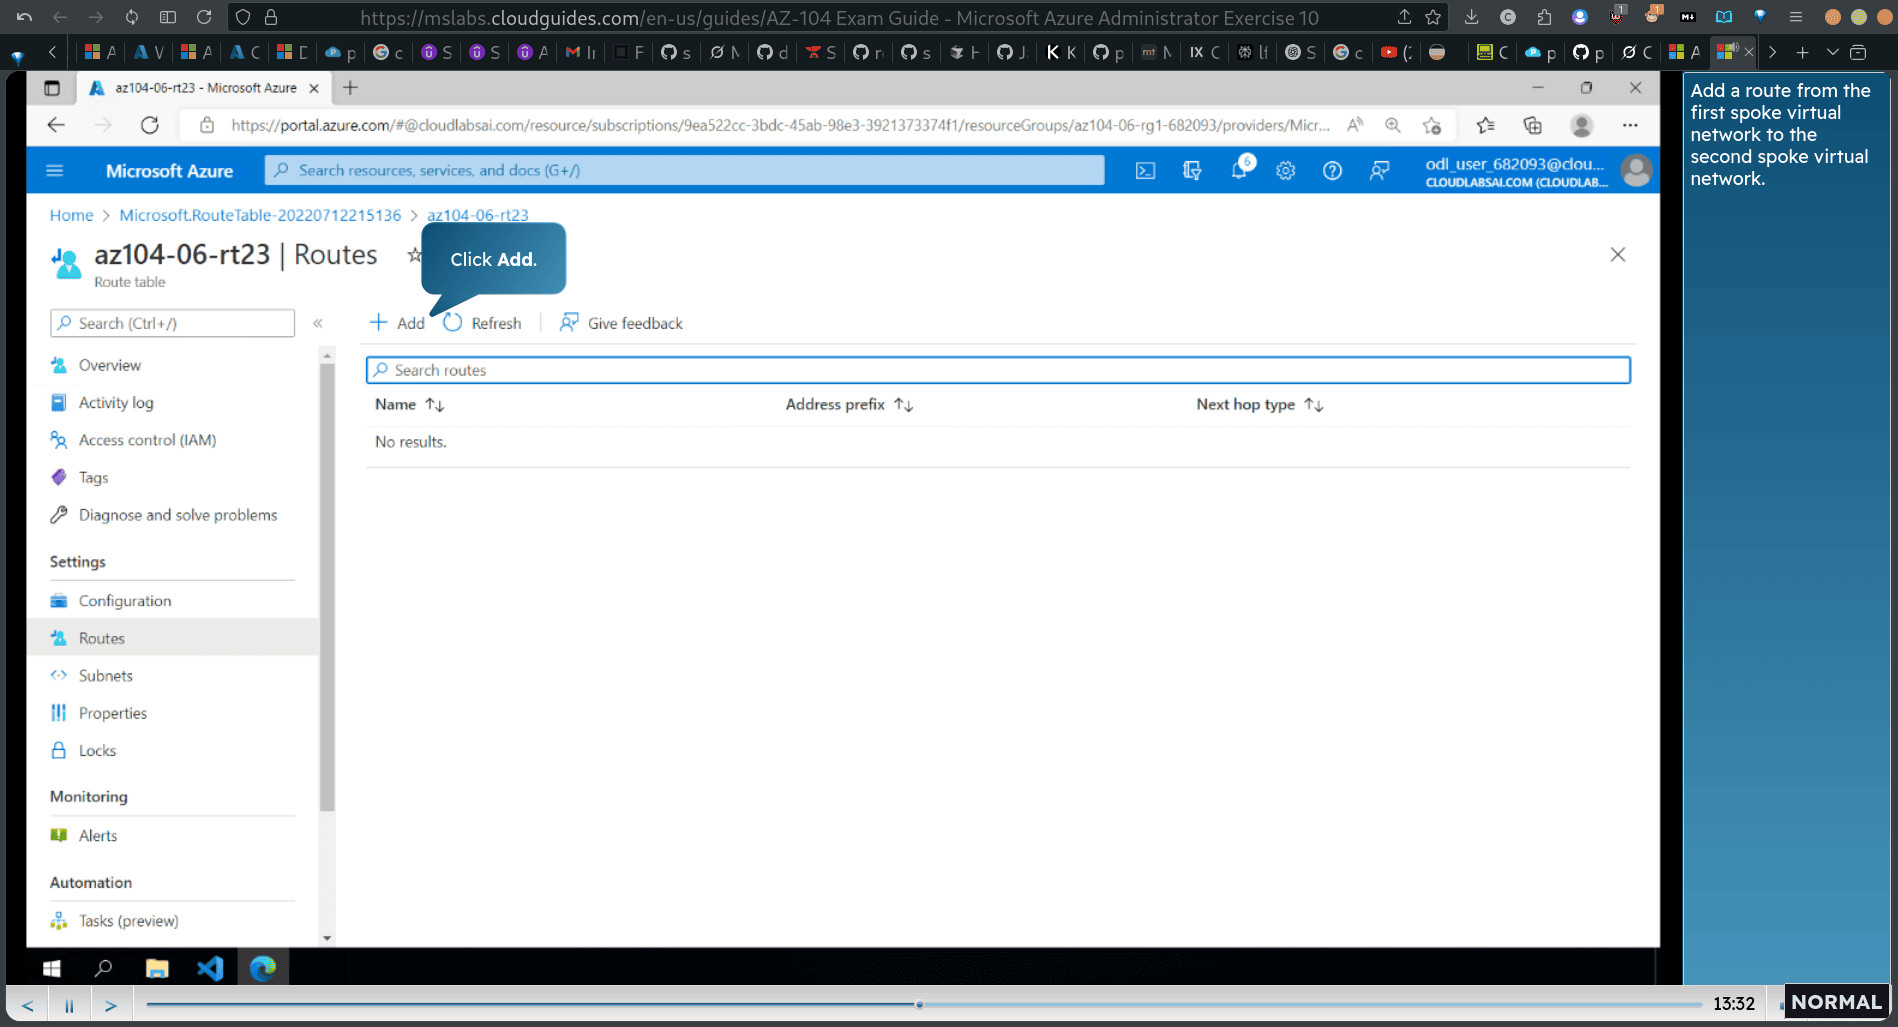Click Refresh in the Routes toolbar

pos(482,323)
